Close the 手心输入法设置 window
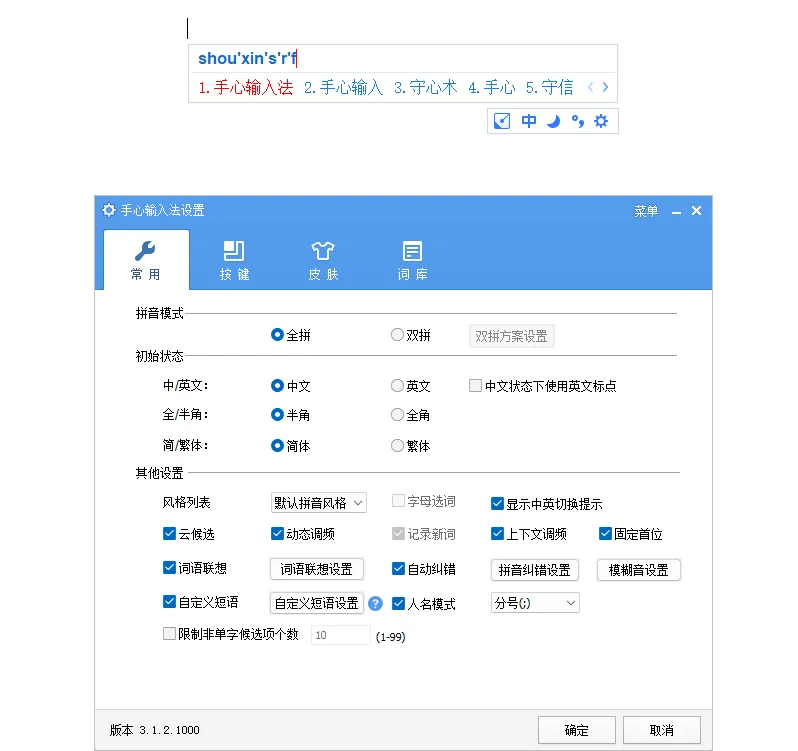Viewport: 798px width, 751px height. pos(697,211)
